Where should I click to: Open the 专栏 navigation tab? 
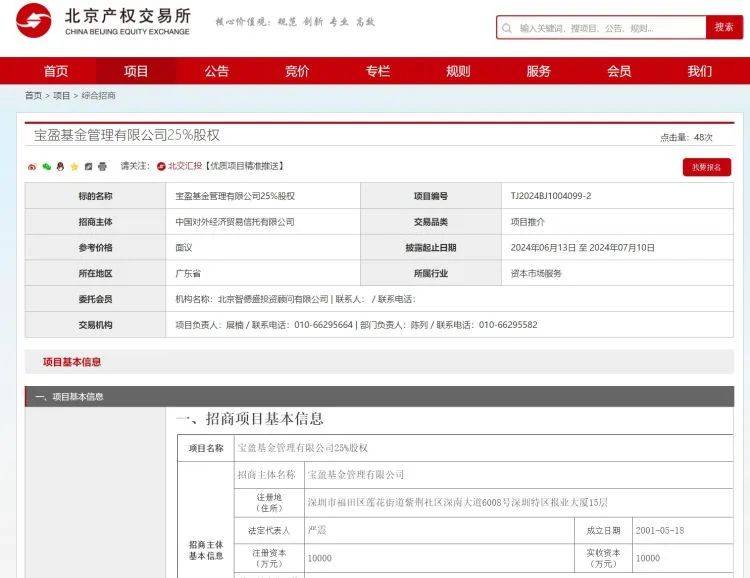click(x=378, y=71)
